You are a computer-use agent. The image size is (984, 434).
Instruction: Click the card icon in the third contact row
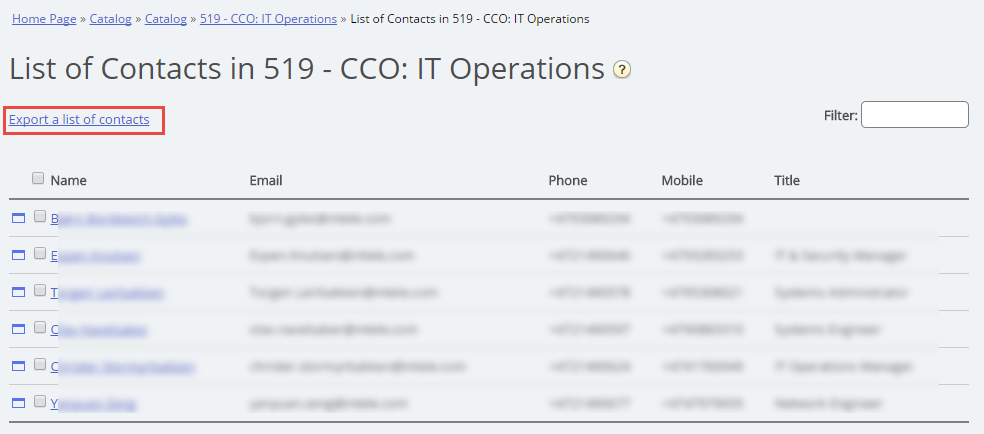pos(18,292)
